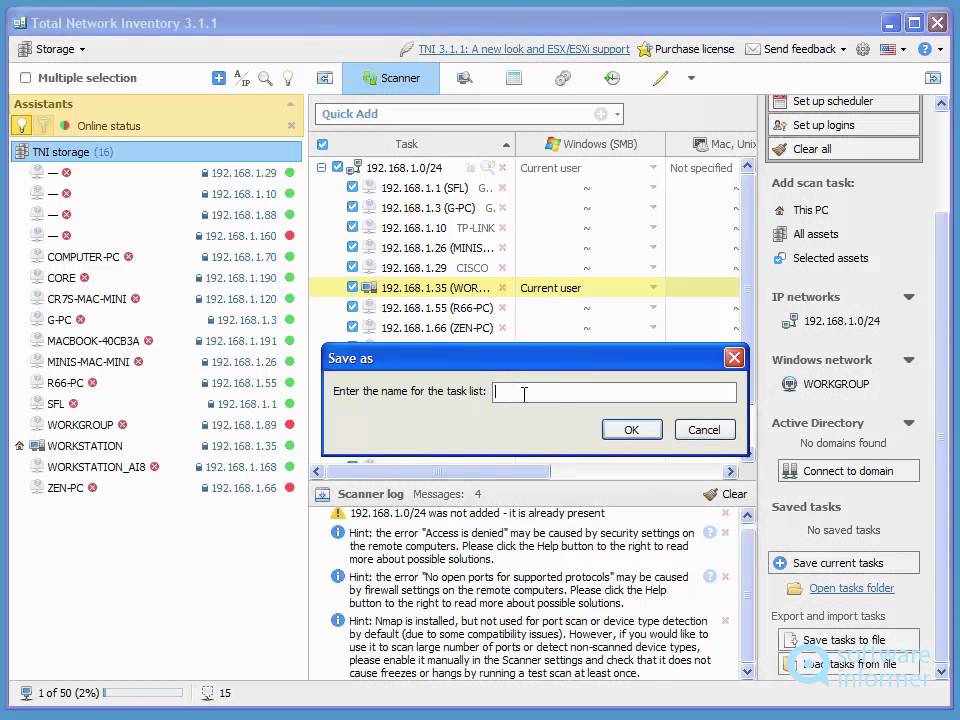Select WORKSTATION in the asset tree
The width and height of the screenshot is (960, 720).
[x=85, y=446]
